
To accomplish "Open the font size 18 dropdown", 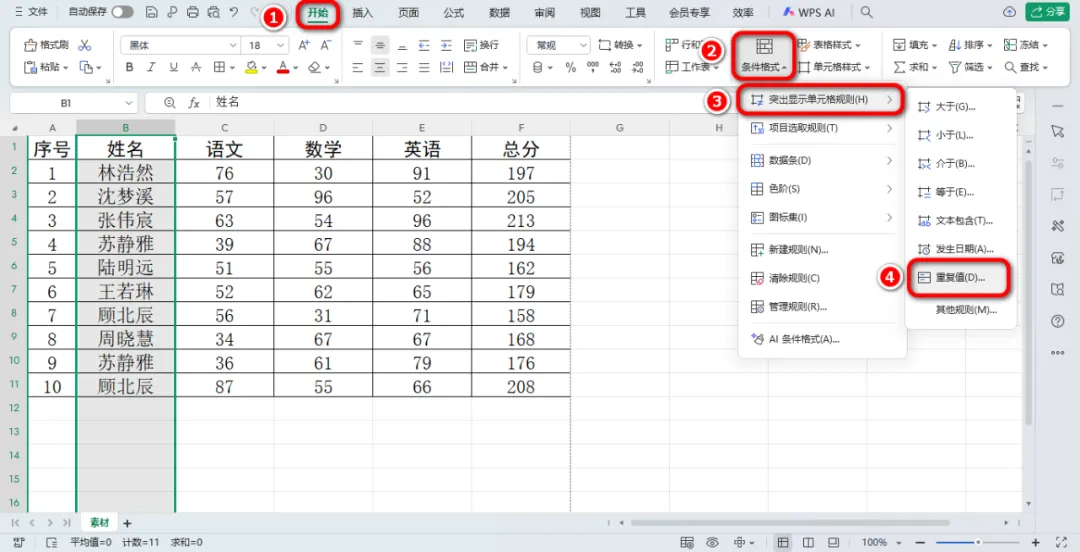I will (281, 45).
